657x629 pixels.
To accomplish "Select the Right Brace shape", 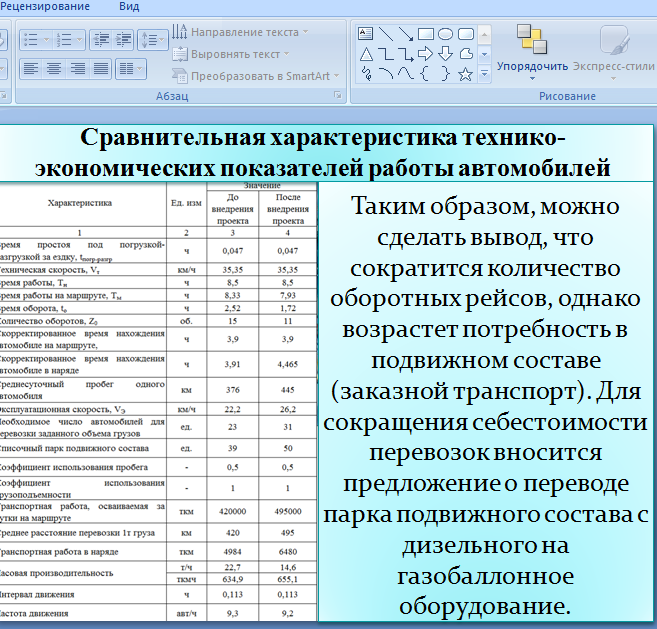I will click(445, 74).
